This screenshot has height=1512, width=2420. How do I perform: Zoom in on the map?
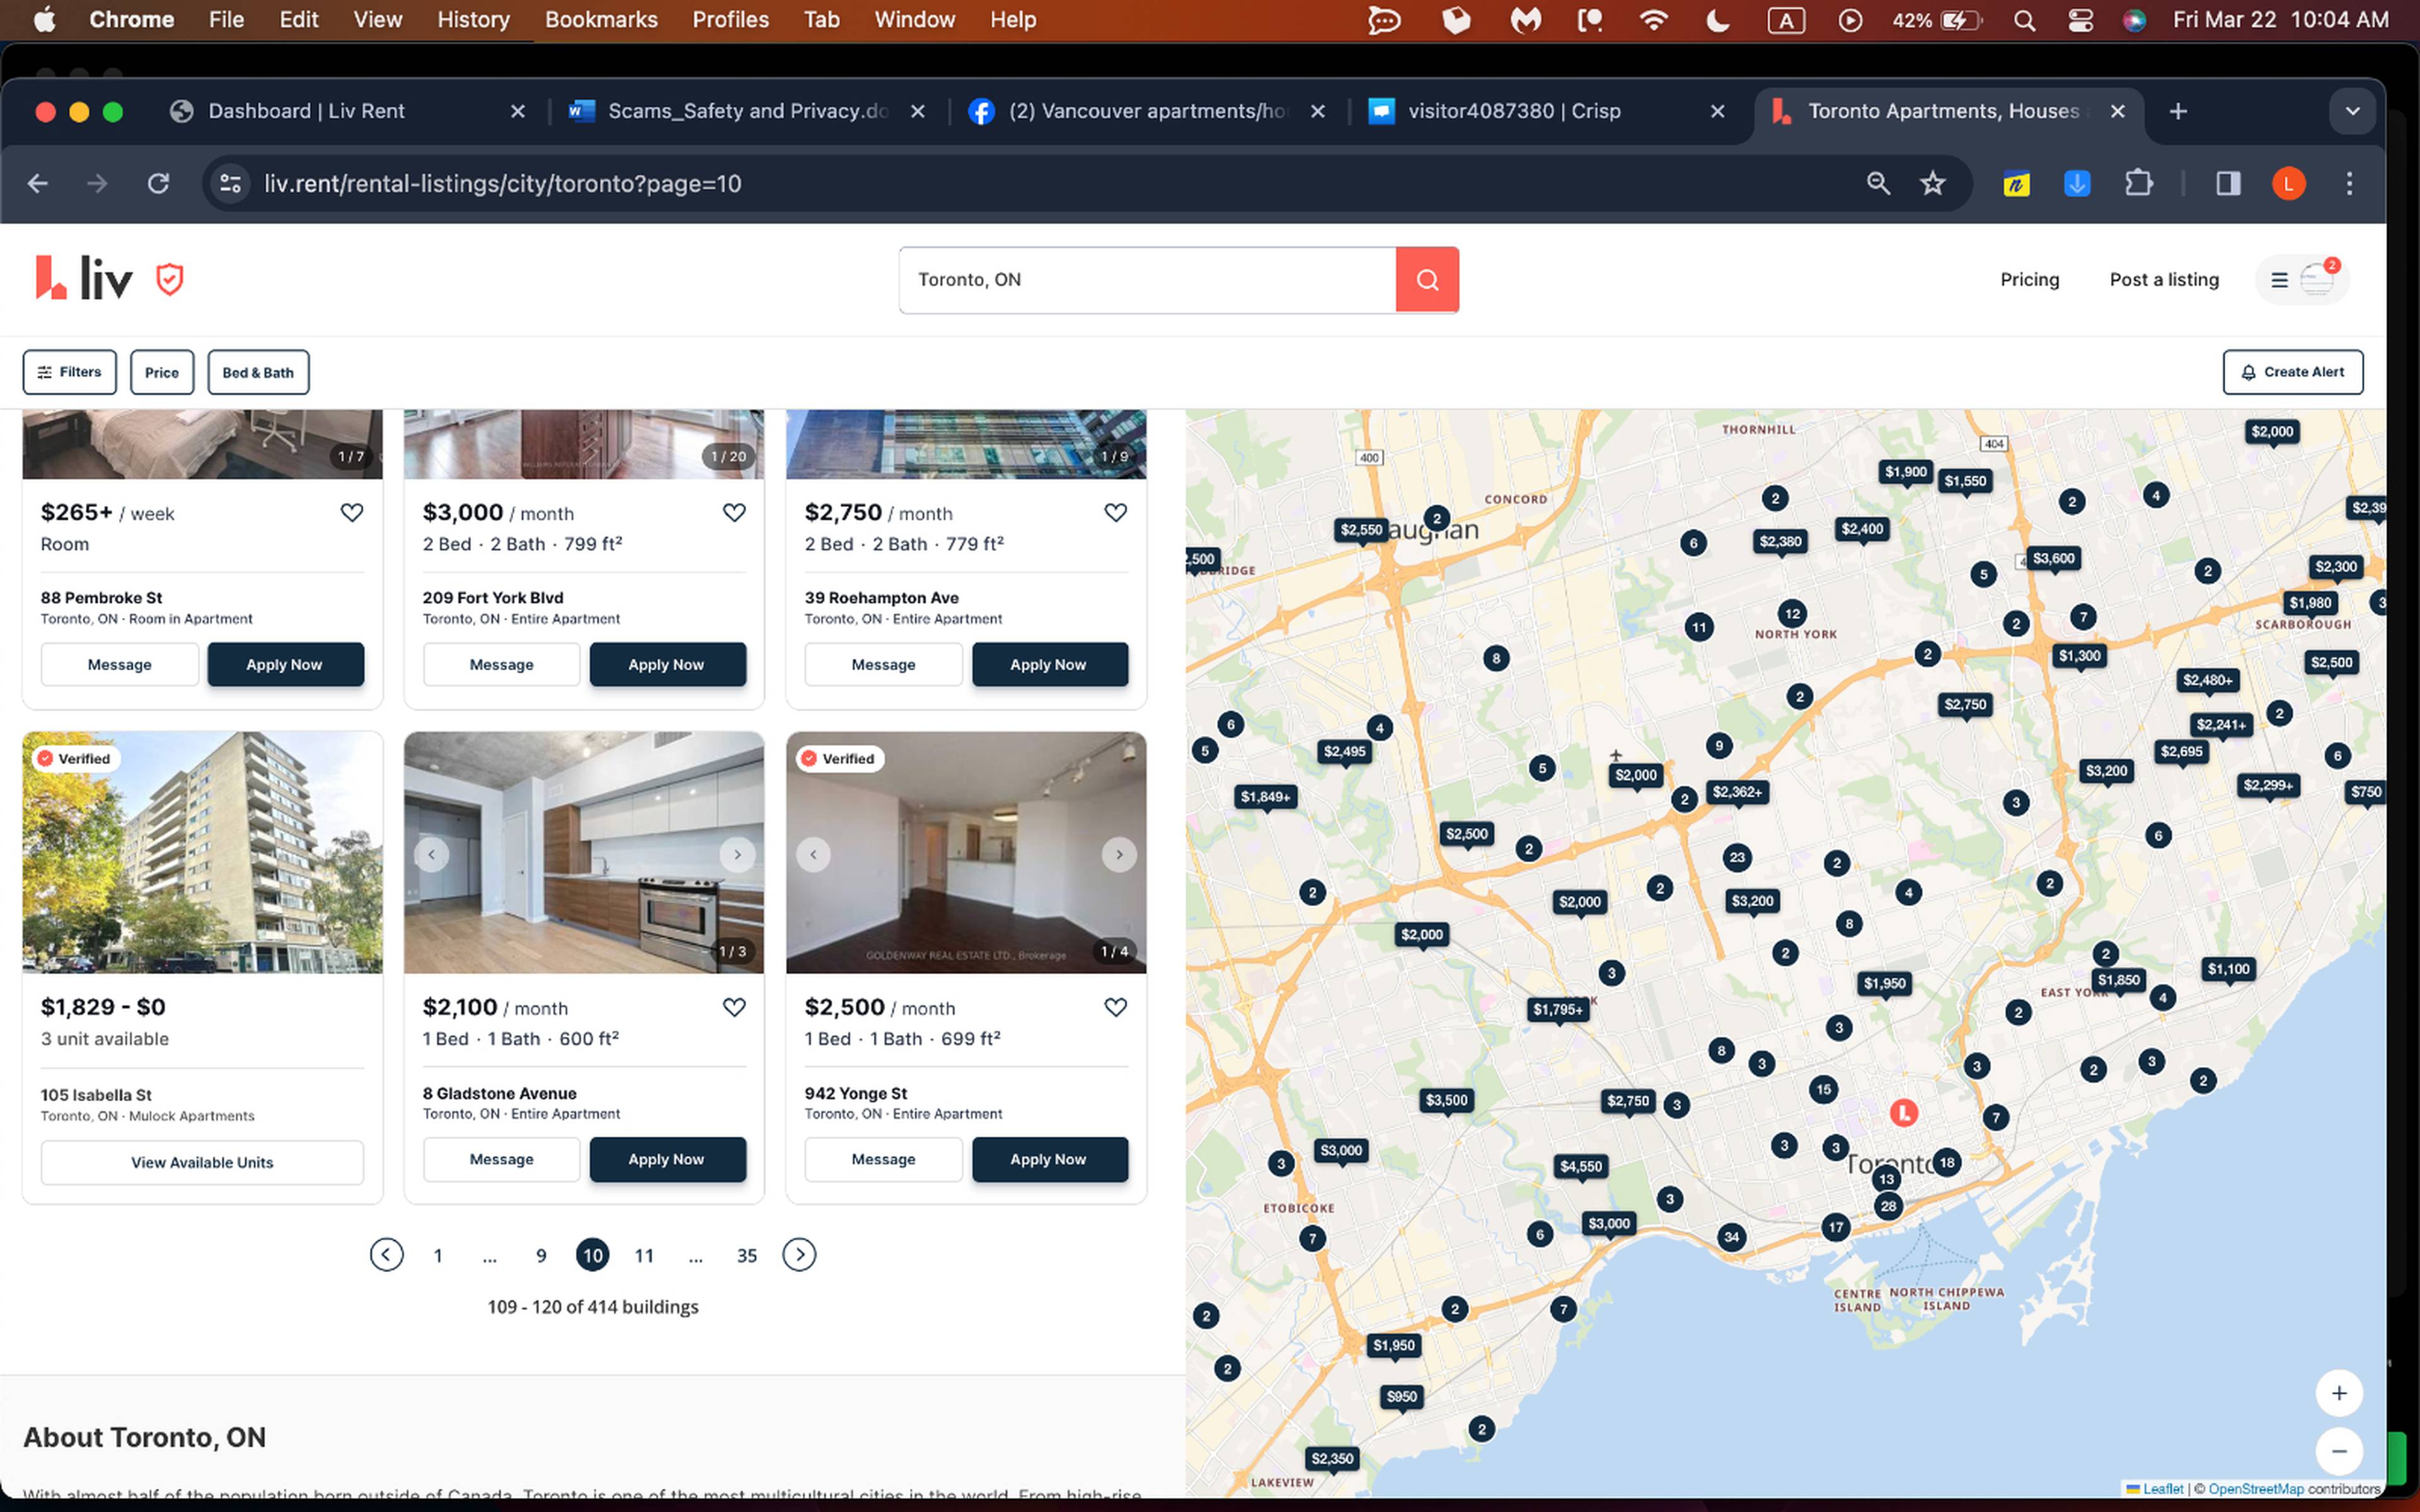click(2339, 1393)
